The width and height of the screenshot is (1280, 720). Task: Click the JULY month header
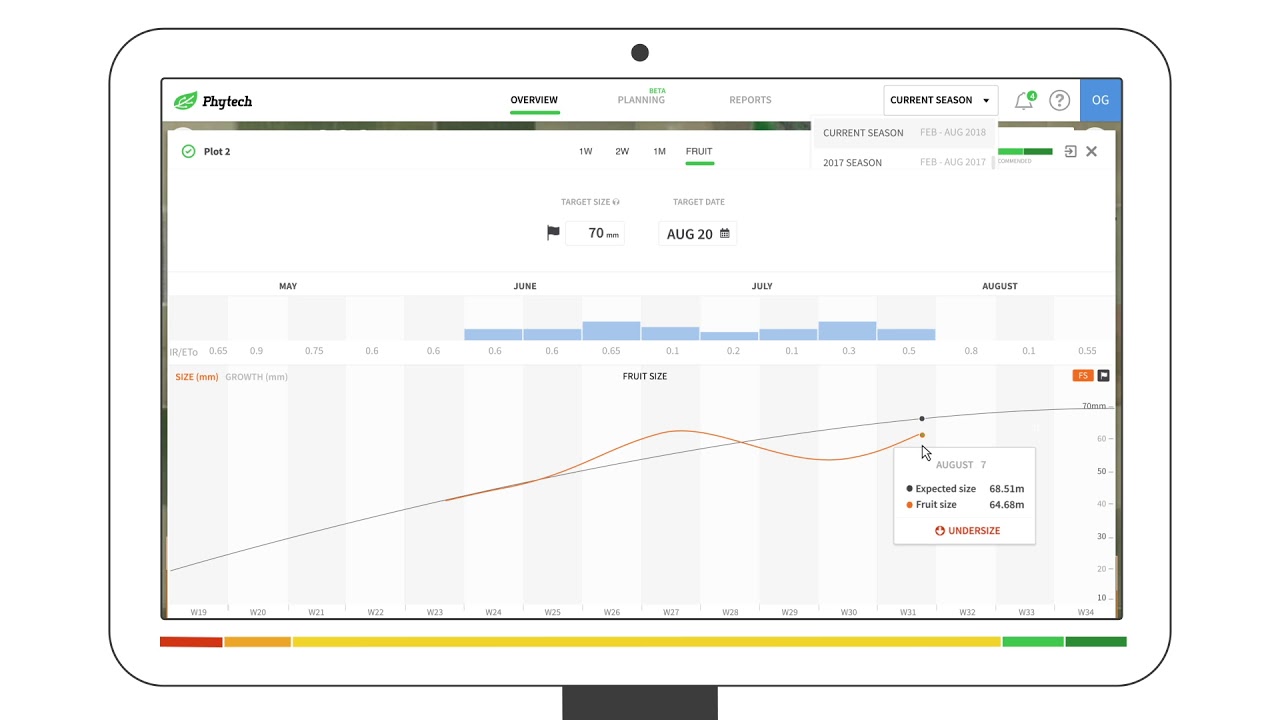[x=762, y=286]
